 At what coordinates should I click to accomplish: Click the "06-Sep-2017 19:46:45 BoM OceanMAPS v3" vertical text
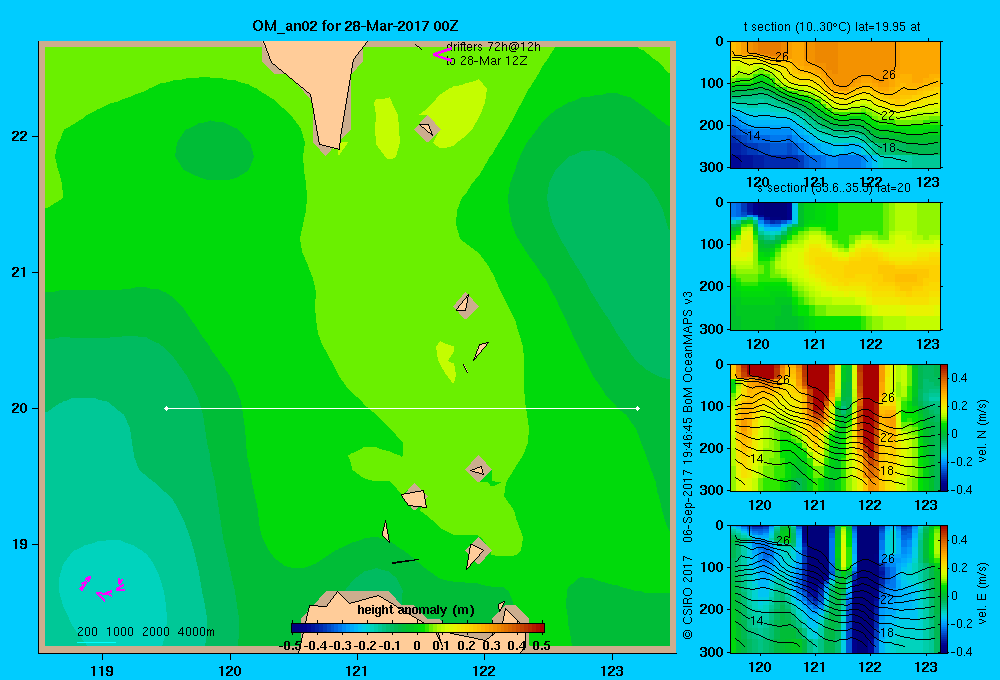pyautogui.click(x=688, y=417)
